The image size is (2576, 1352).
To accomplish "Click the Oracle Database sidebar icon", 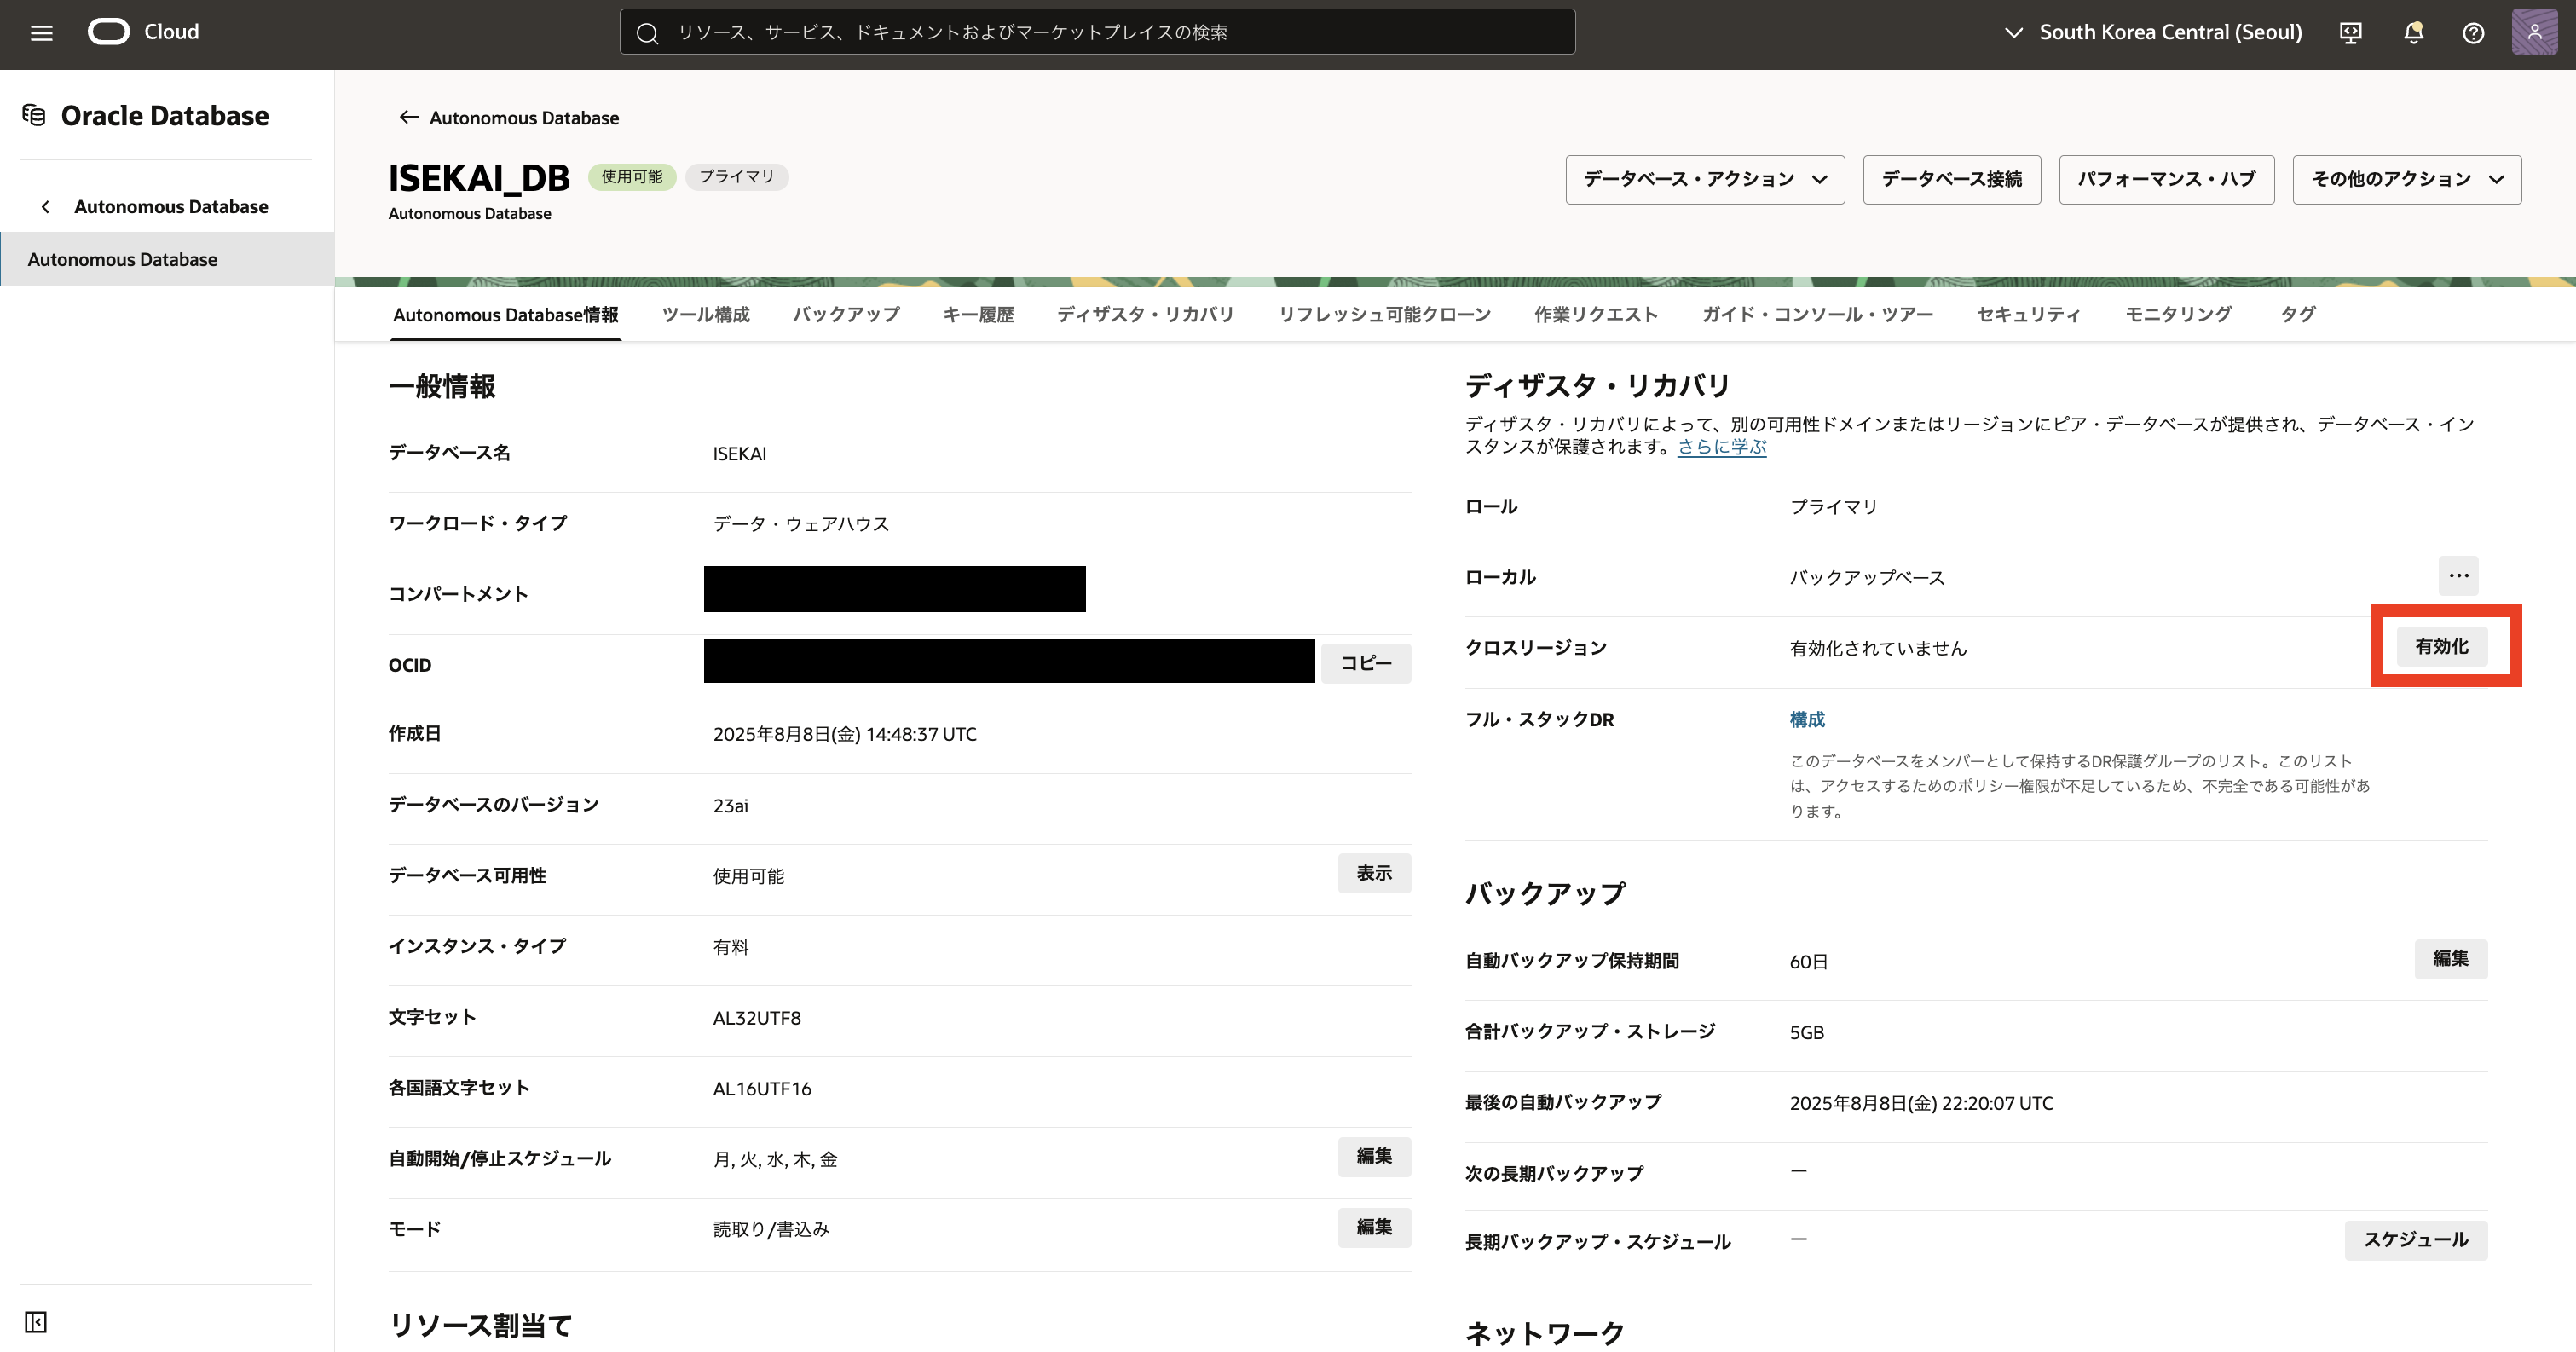I will (34, 114).
